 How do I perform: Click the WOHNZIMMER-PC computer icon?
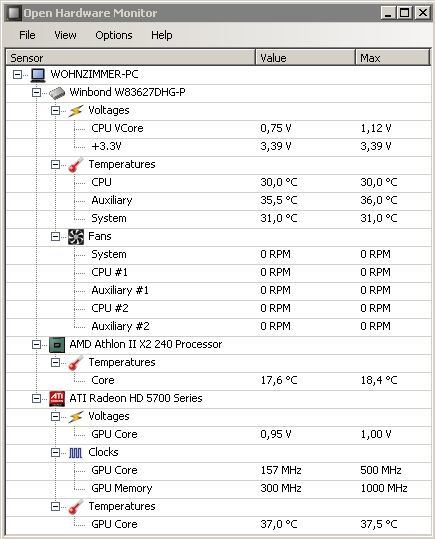coord(38,75)
